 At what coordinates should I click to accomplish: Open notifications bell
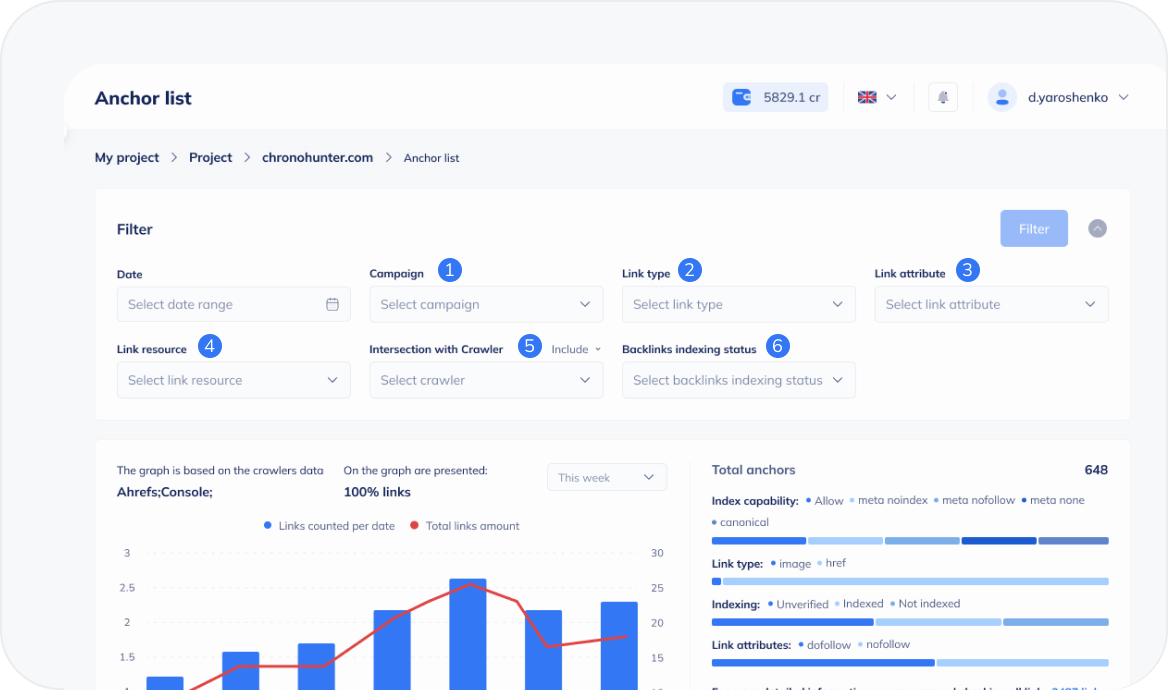(x=942, y=97)
